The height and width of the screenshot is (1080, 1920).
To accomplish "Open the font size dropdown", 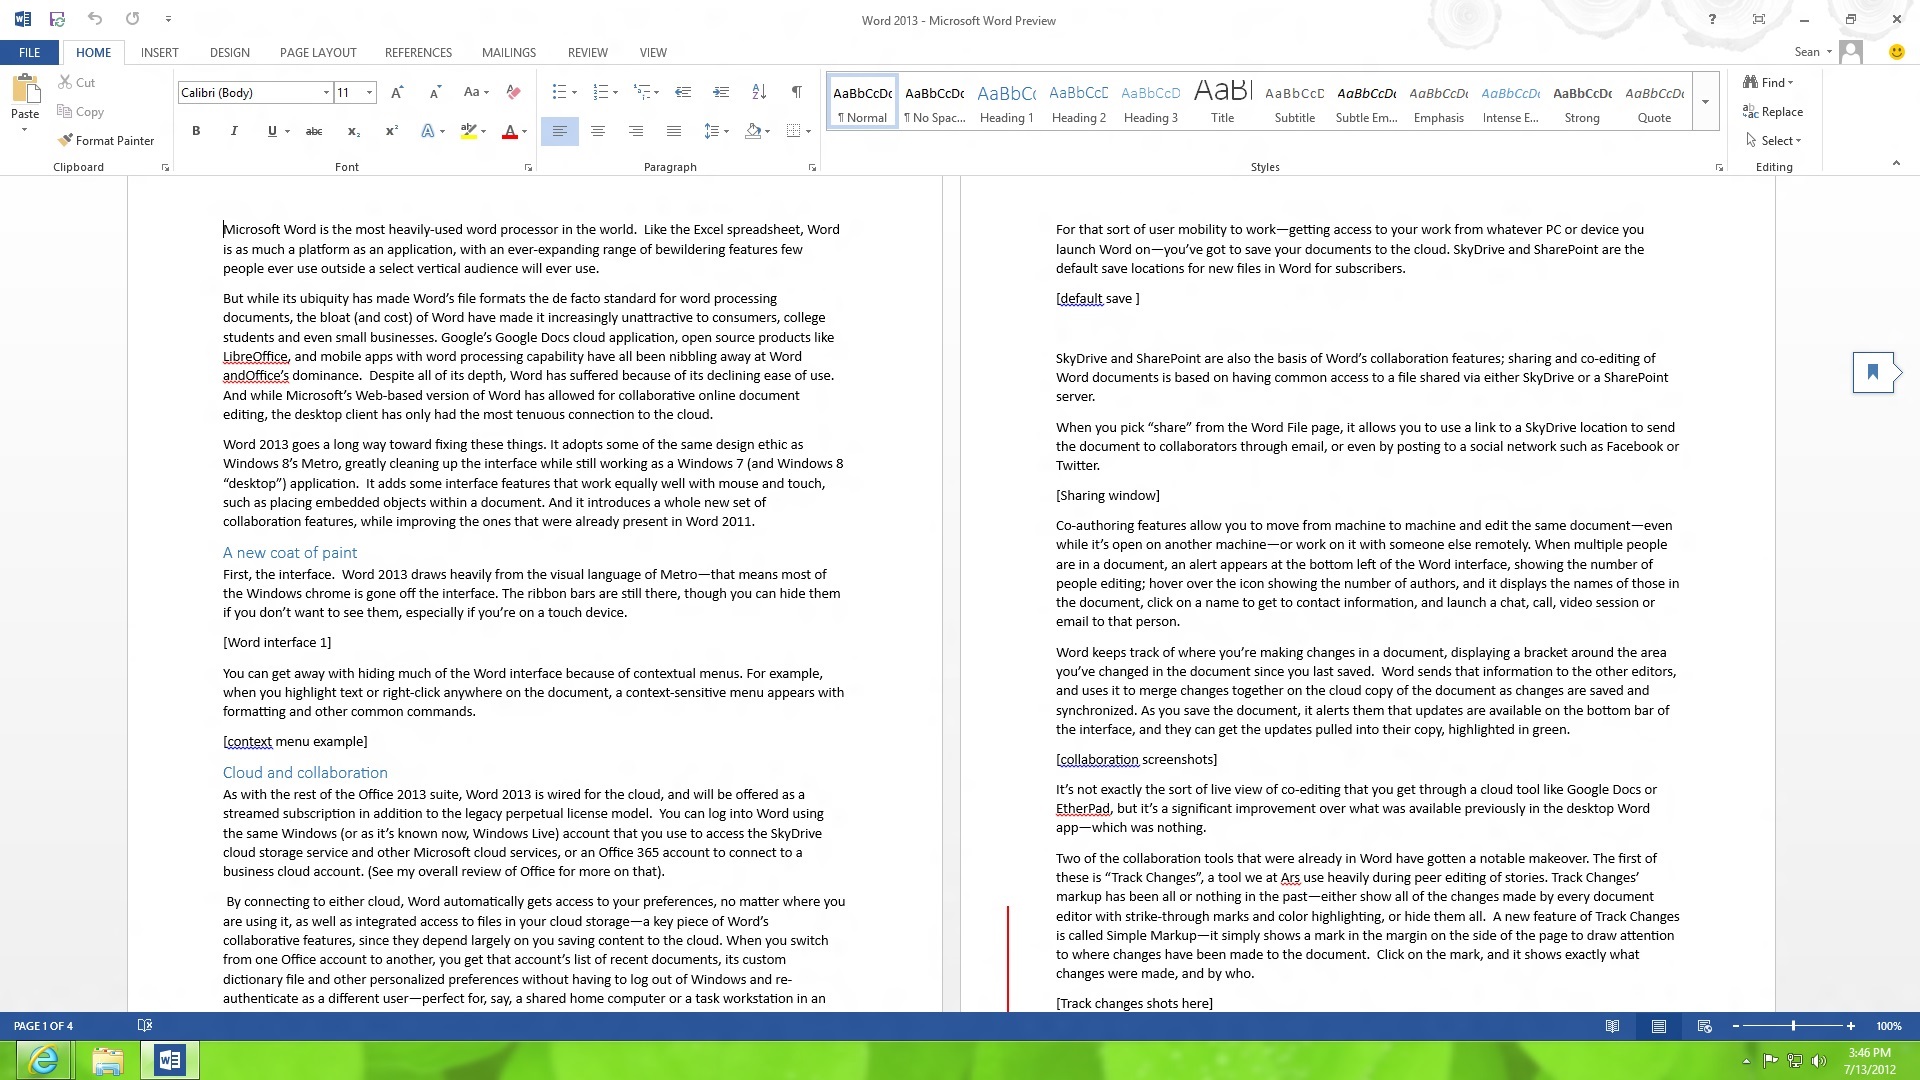I will coord(370,92).
